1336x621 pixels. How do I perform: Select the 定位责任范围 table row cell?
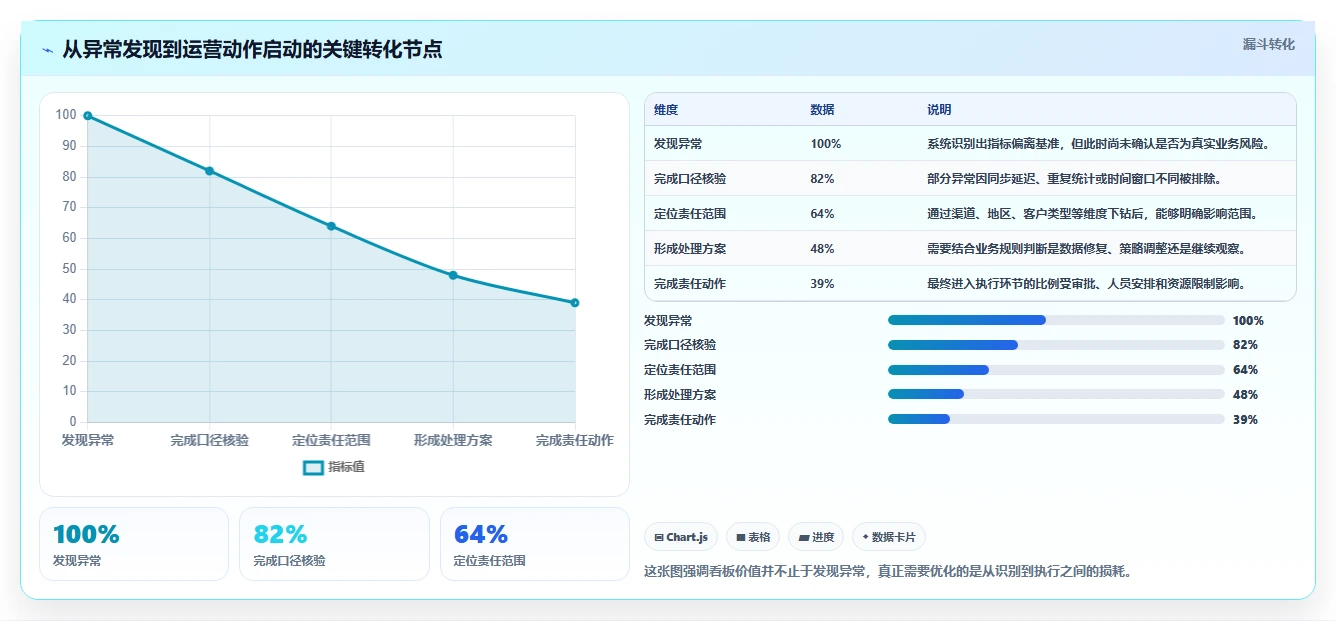(690, 214)
